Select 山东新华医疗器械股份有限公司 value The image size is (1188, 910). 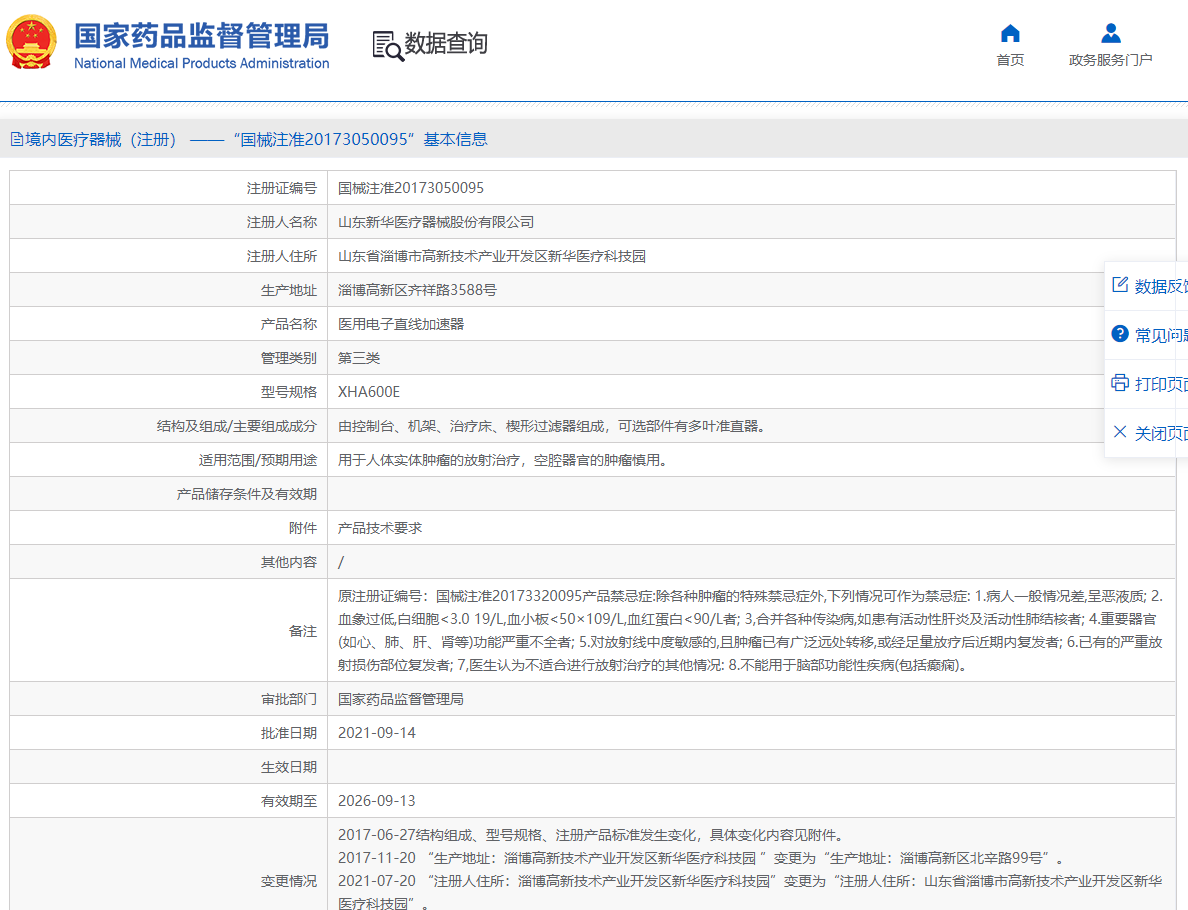[x=436, y=222]
